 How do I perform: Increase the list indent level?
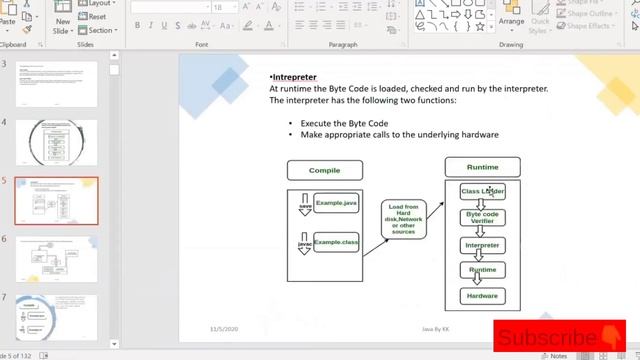(x=357, y=6)
